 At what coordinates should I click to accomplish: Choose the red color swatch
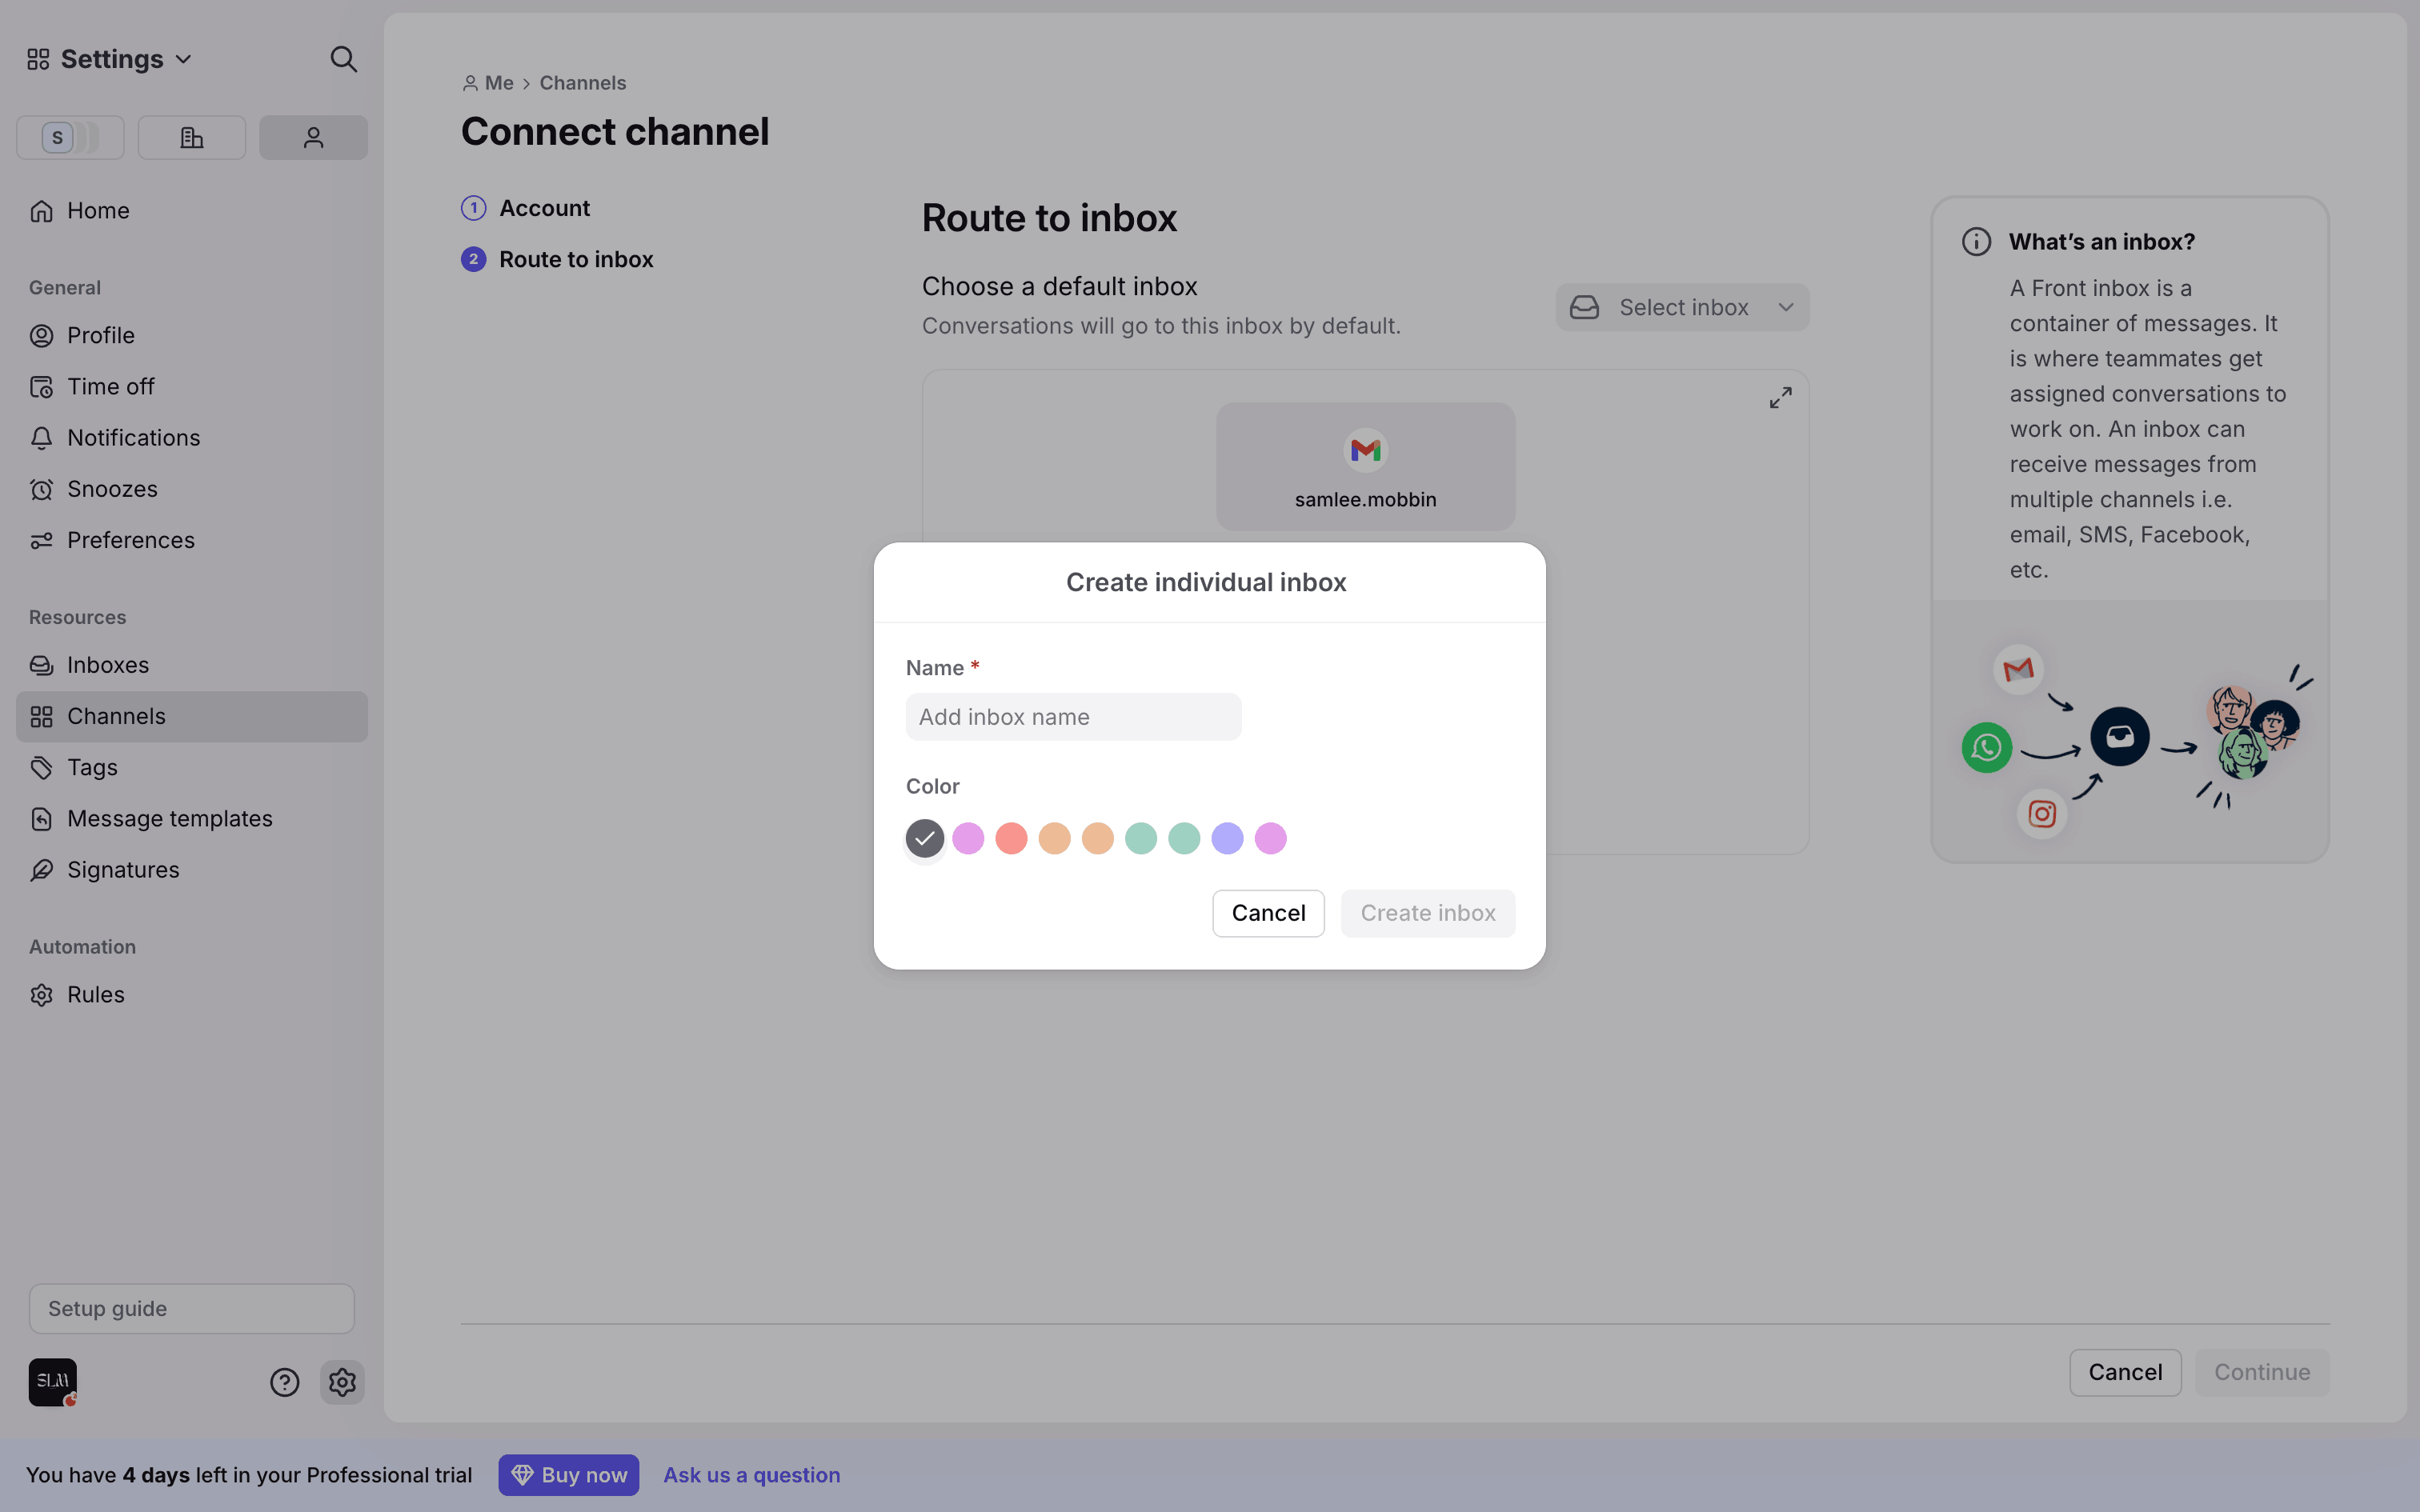click(x=1011, y=838)
